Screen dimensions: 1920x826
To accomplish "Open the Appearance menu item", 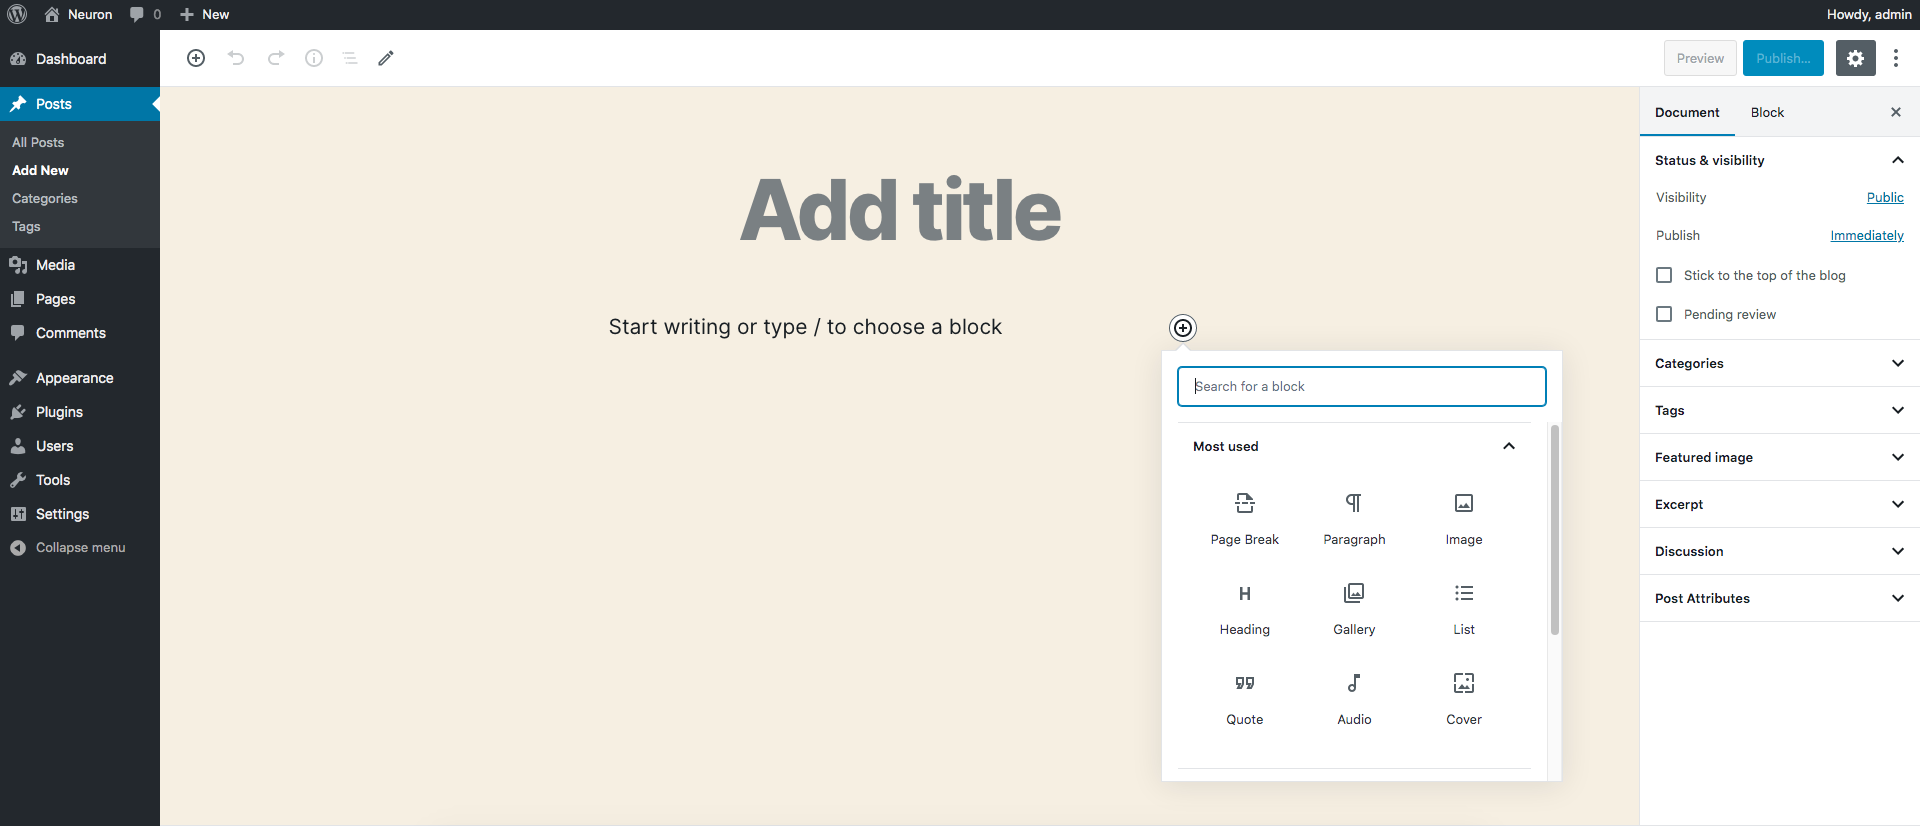I will tap(80, 378).
